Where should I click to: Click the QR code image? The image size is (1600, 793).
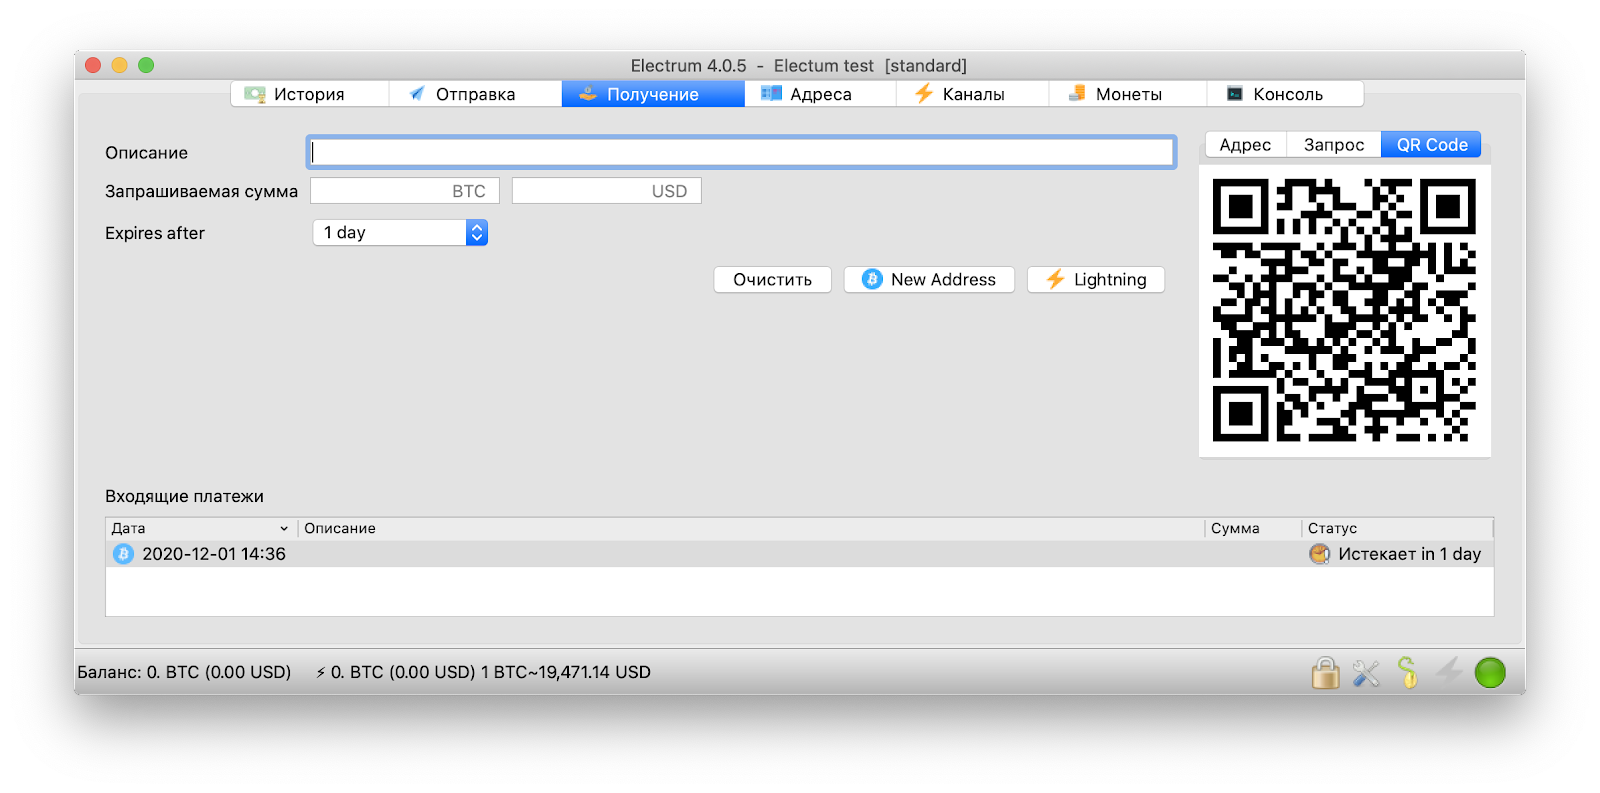pyautogui.click(x=1344, y=310)
